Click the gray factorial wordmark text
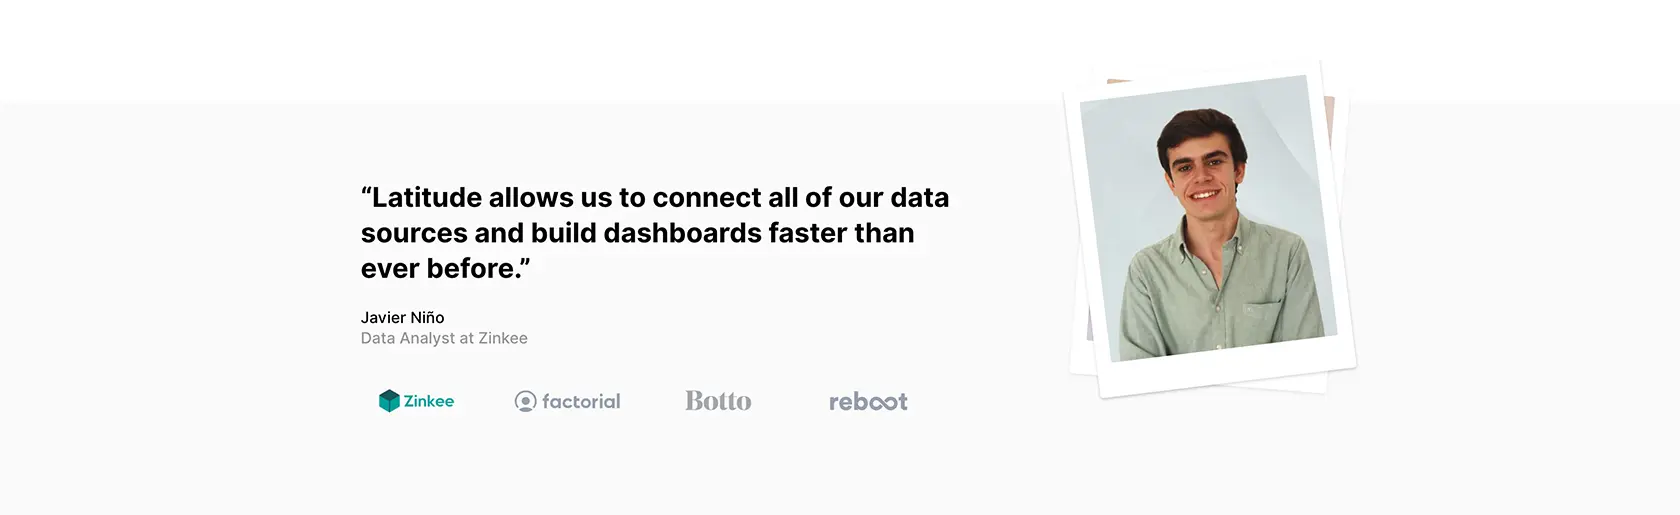The height and width of the screenshot is (515, 1680). coord(581,401)
